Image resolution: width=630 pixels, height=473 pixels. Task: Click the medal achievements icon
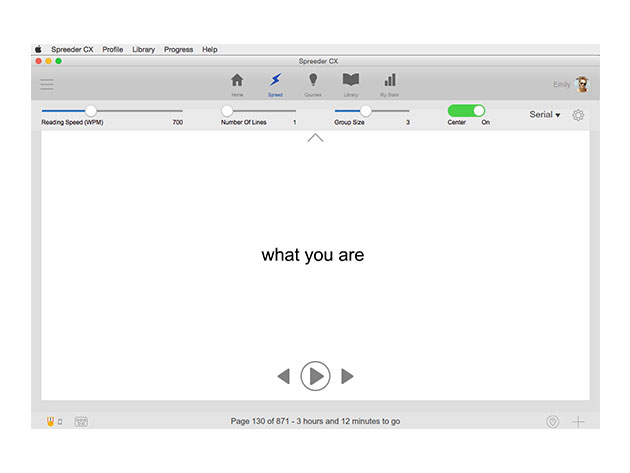click(x=50, y=422)
